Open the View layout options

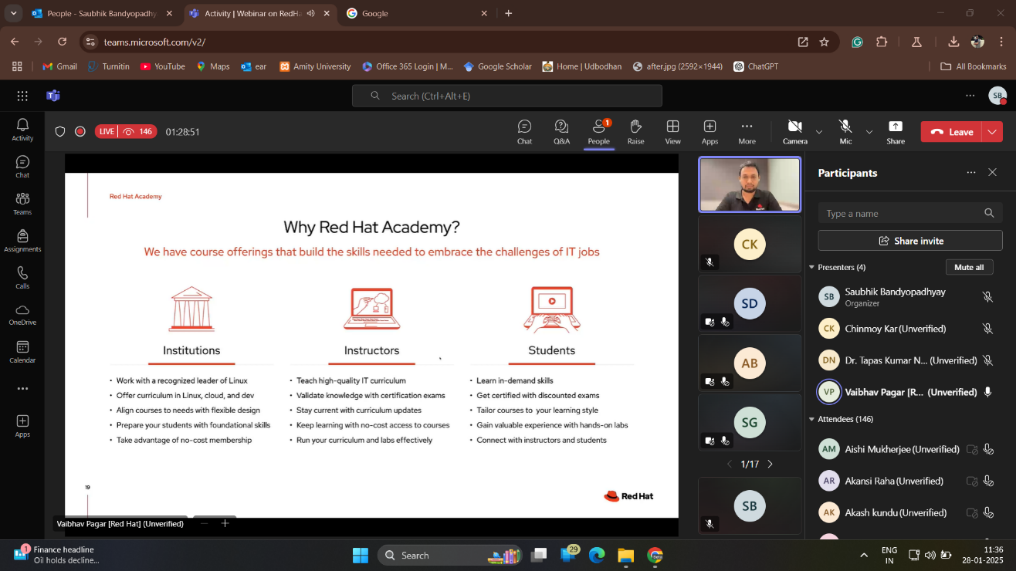coord(673,132)
